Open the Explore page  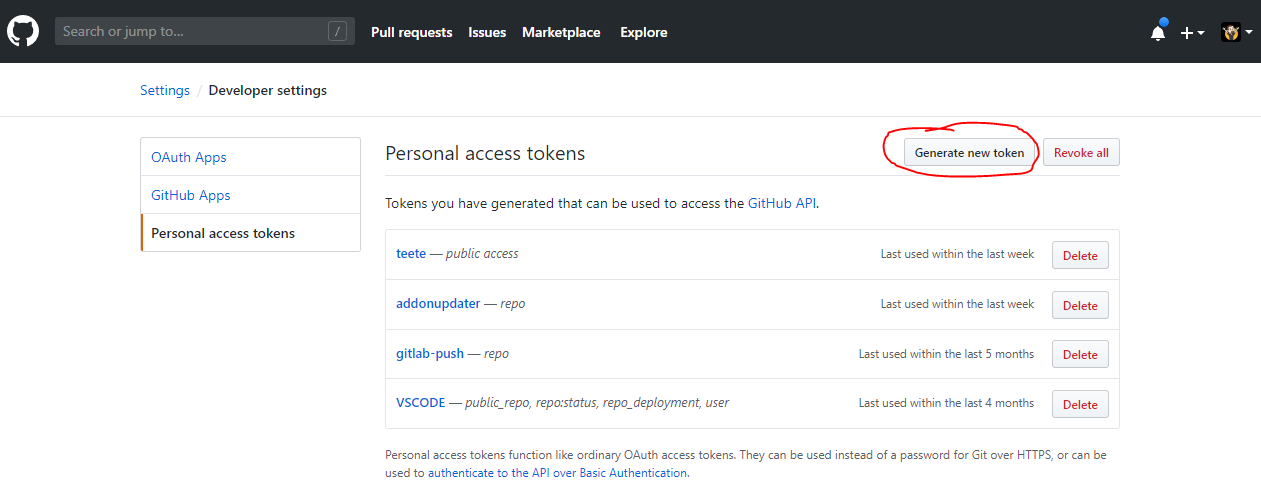(643, 32)
